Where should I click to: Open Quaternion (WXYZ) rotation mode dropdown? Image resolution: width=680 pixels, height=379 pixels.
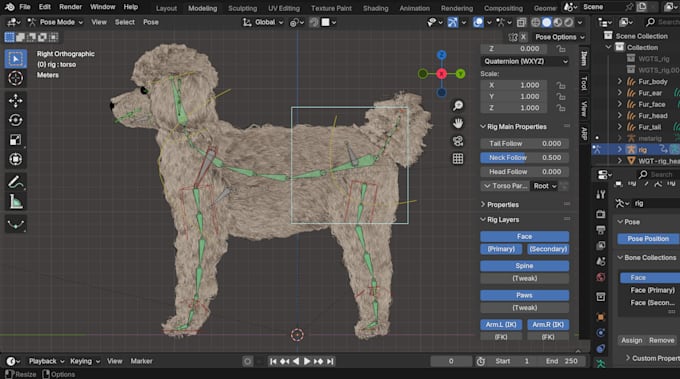(524, 61)
